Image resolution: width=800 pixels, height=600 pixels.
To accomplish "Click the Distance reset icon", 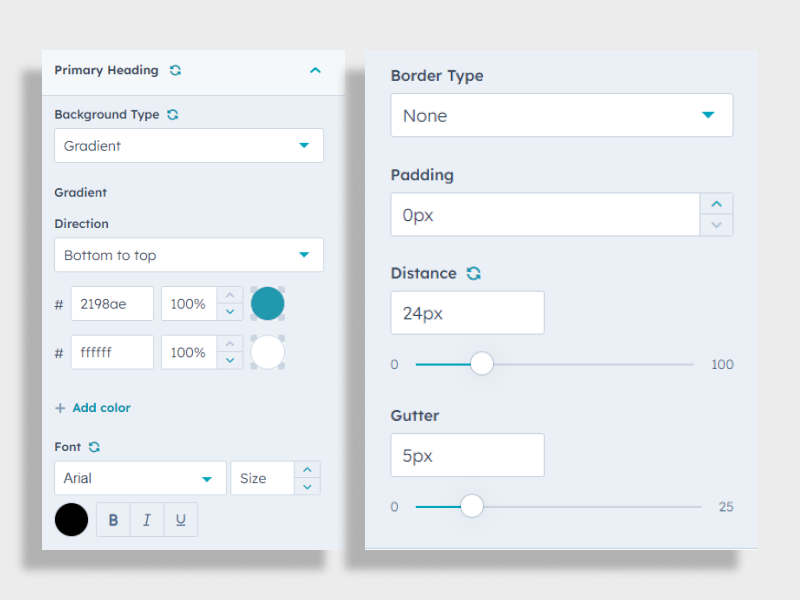I will coord(474,273).
